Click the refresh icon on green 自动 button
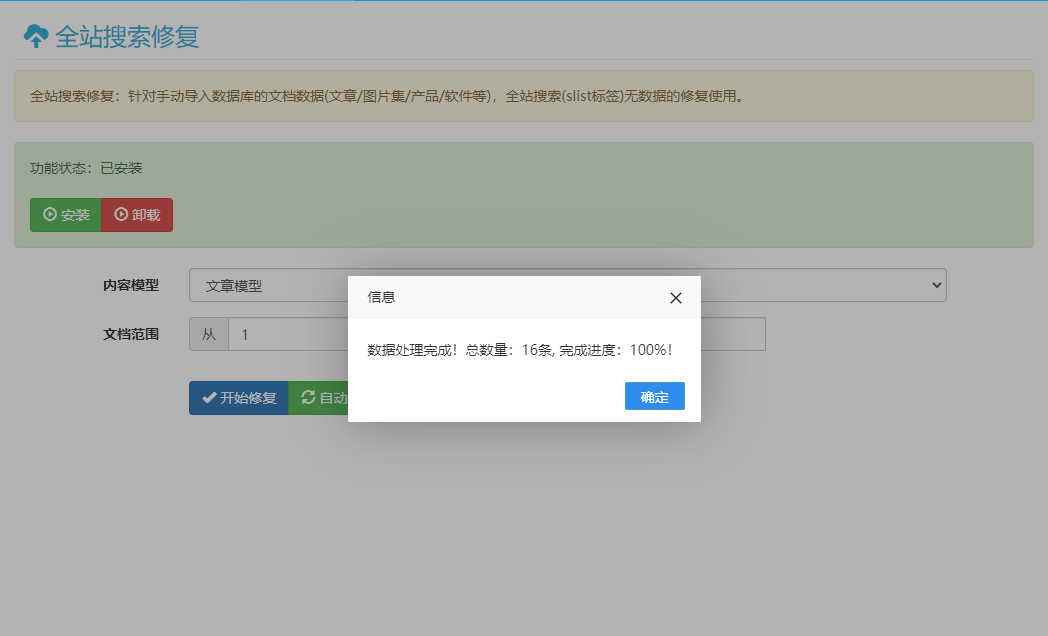Viewport: 1048px width, 636px height. click(308, 398)
